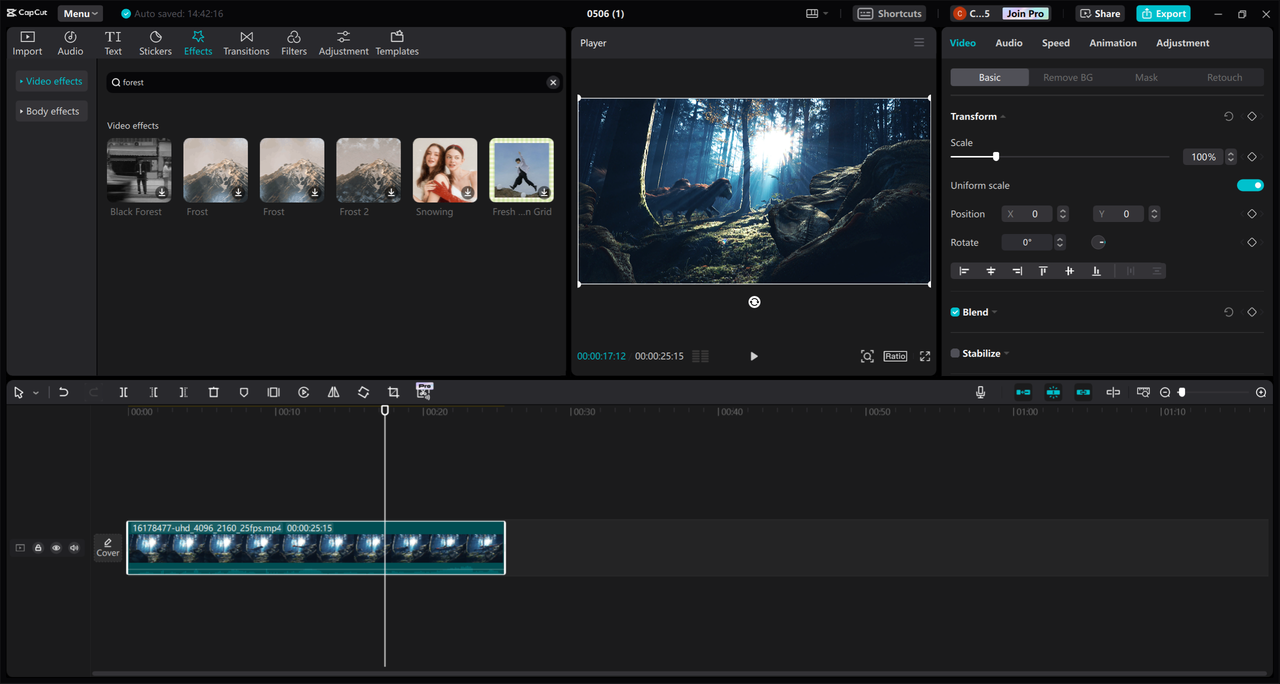This screenshot has height=684, width=1280.
Task: Toggle the Uniform scale switch
Action: pyautogui.click(x=1250, y=185)
